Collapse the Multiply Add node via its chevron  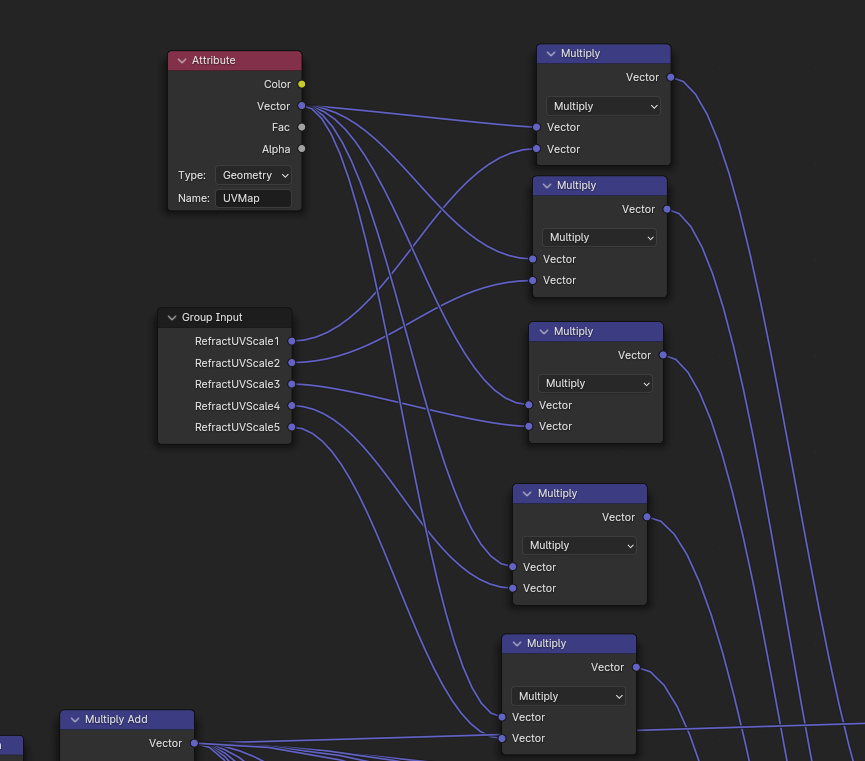pos(75,720)
